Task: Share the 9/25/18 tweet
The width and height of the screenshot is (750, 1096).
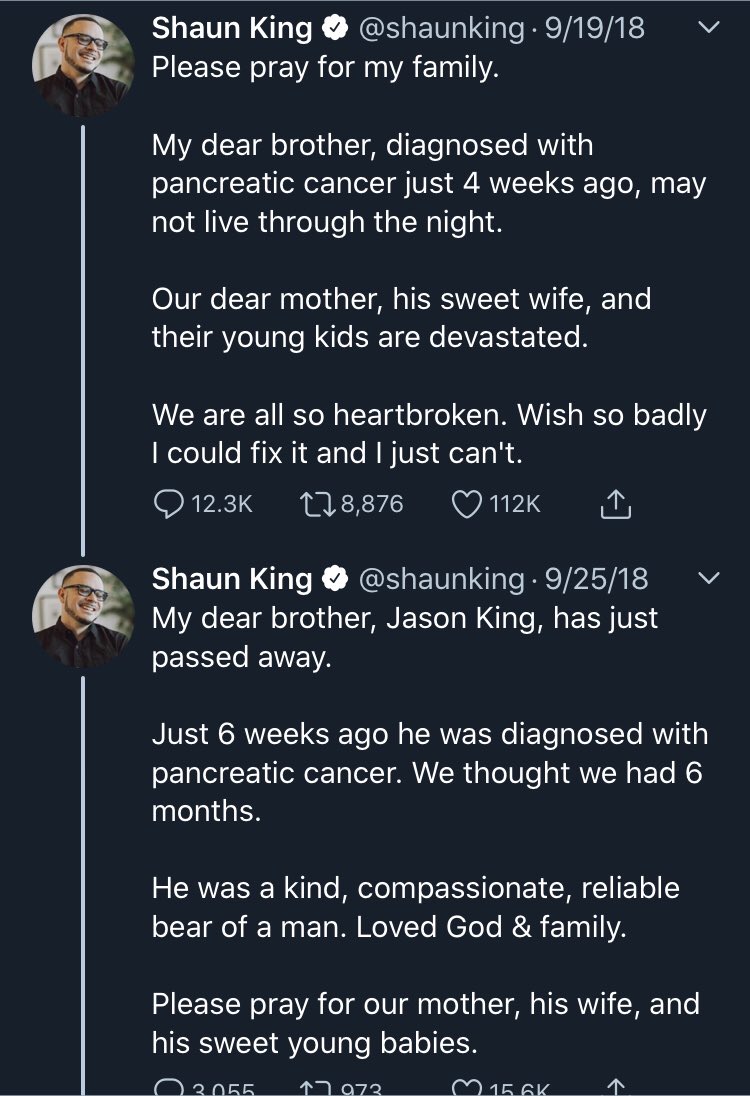Action: [616, 1087]
